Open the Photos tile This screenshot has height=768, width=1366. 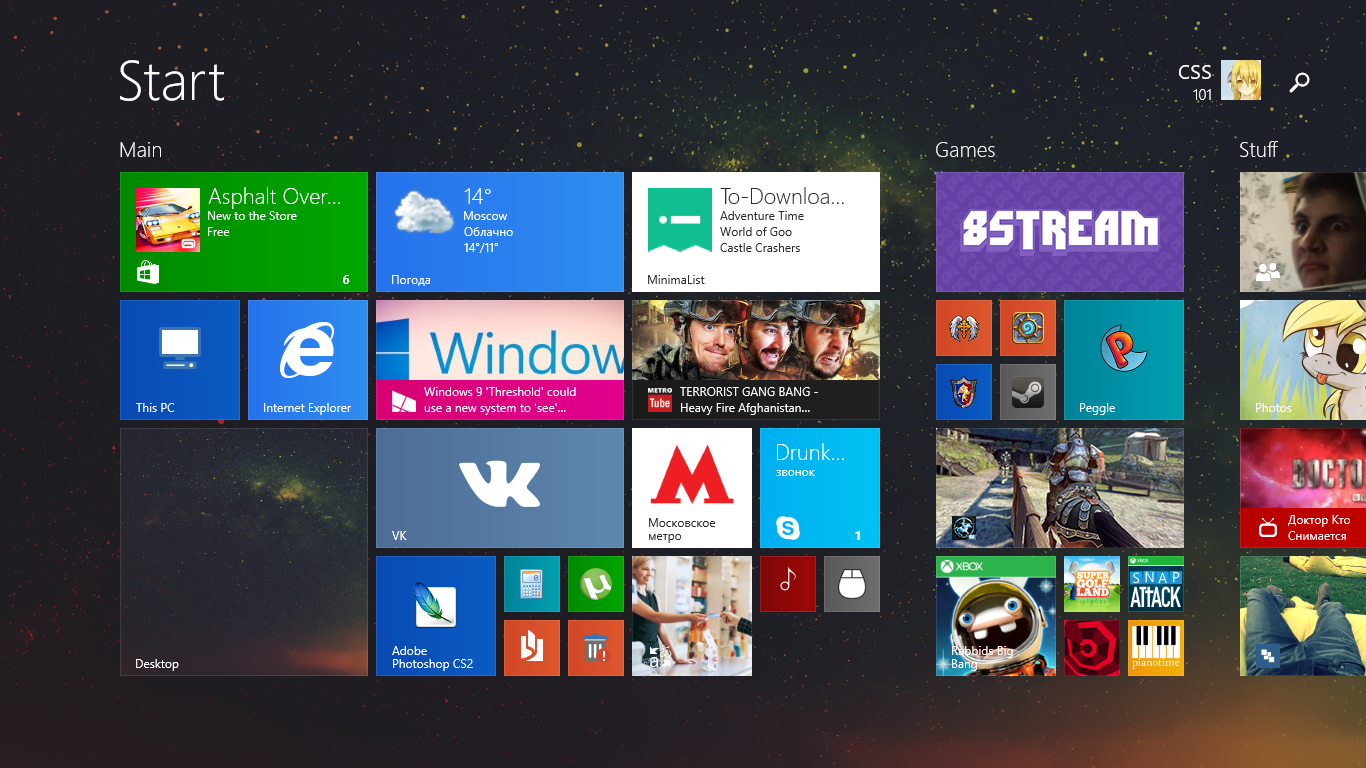tap(1303, 360)
